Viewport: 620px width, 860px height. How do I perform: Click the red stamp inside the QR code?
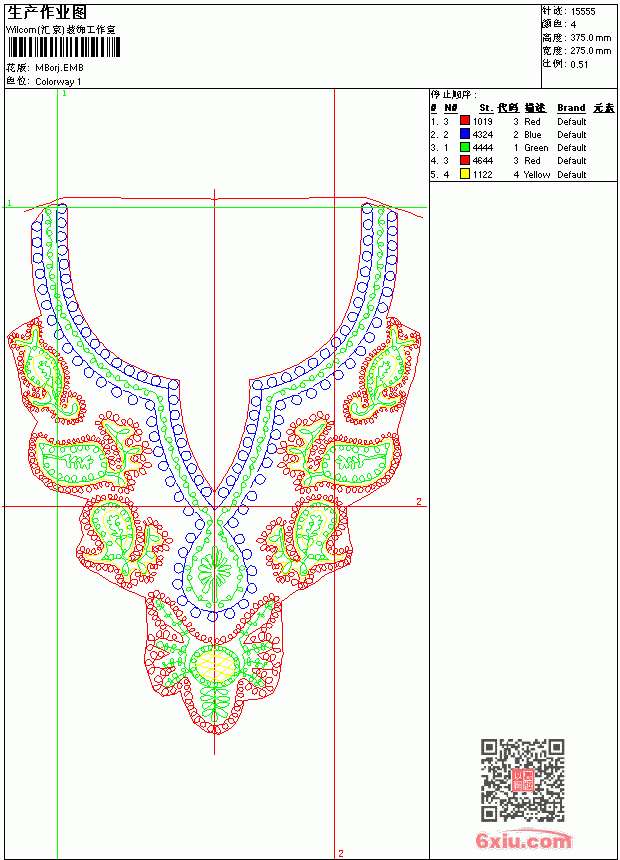coord(522,780)
